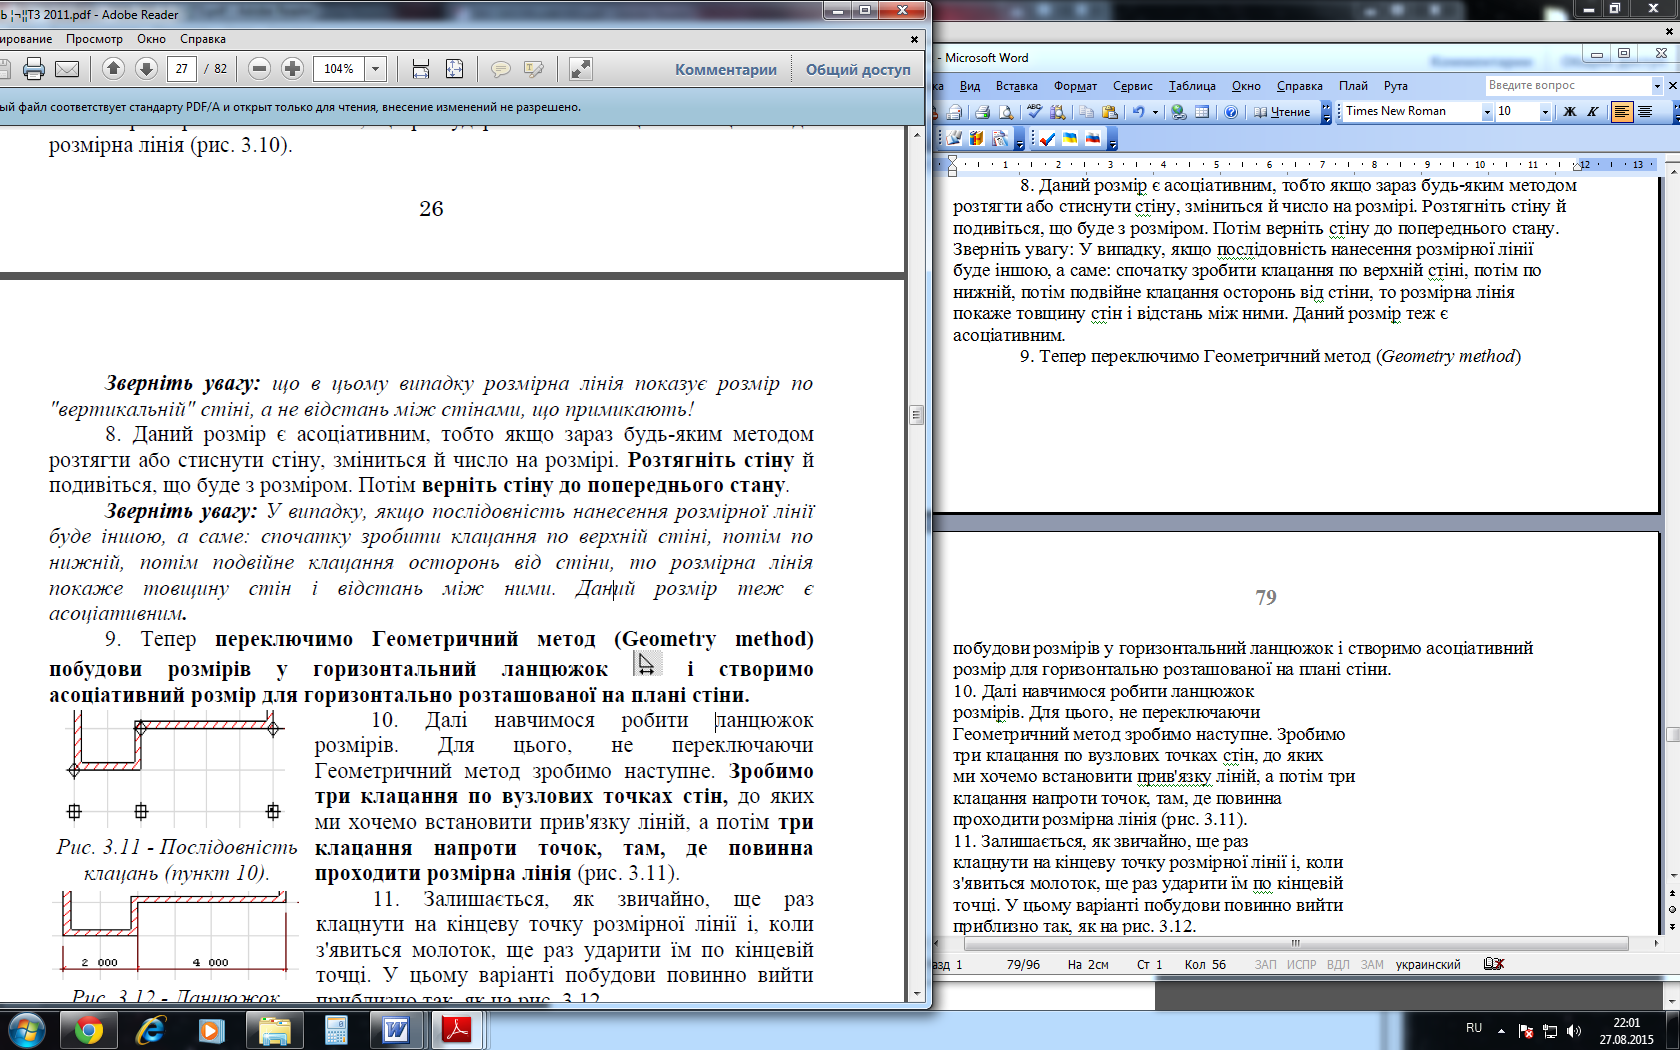
Task: Click the Print icon in Word toolbar
Action: pos(983,112)
